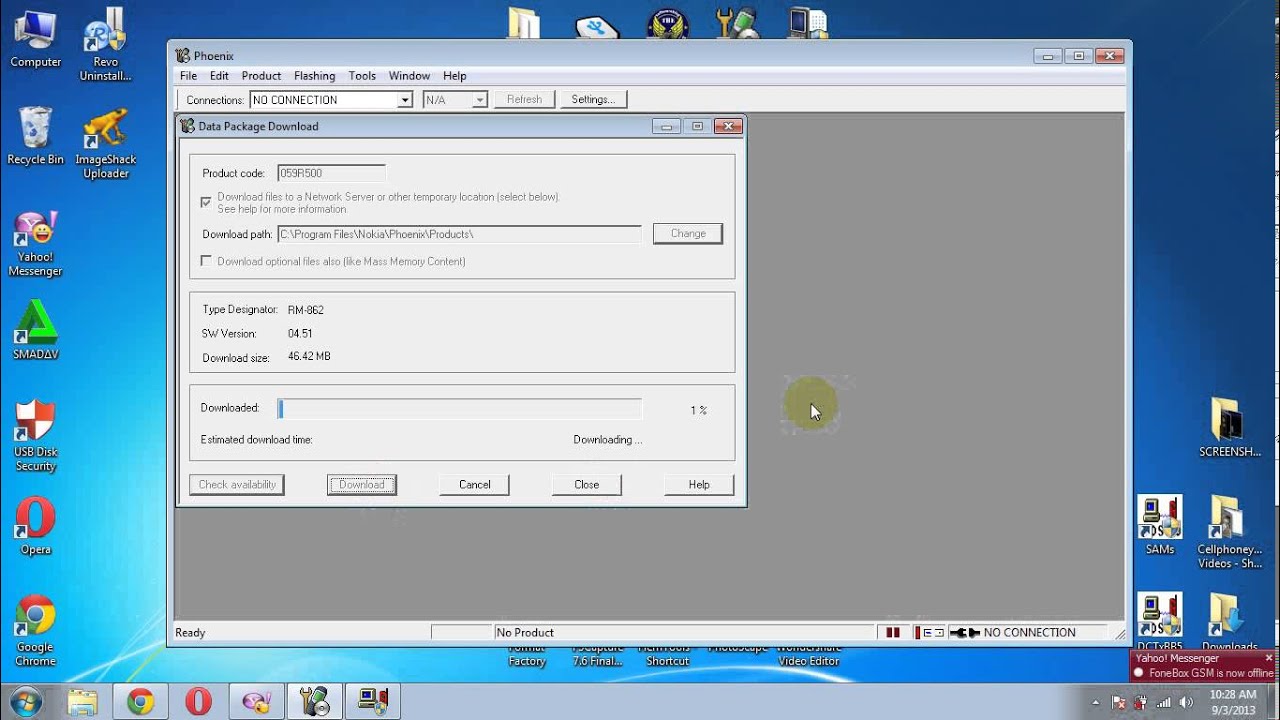Open the network signal tray icon
The width and height of the screenshot is (1280, 720).
[x=1163, y=702]
